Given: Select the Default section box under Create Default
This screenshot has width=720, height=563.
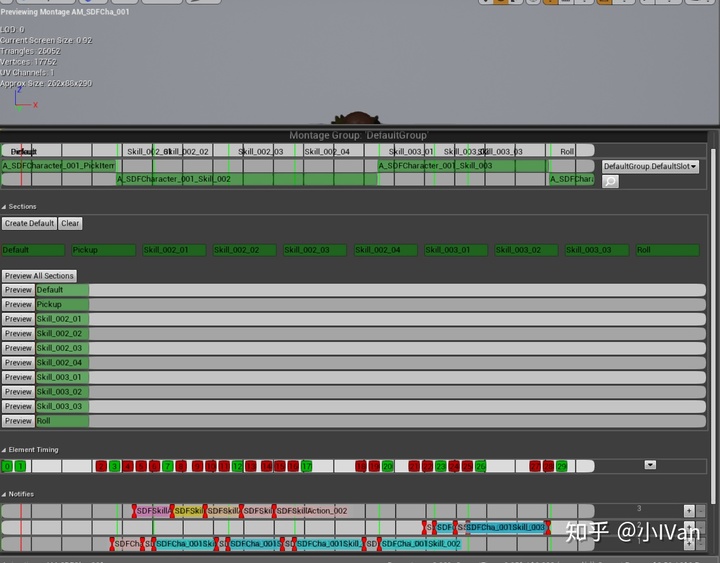Looking at the screenshot, I should coord(33,250).
